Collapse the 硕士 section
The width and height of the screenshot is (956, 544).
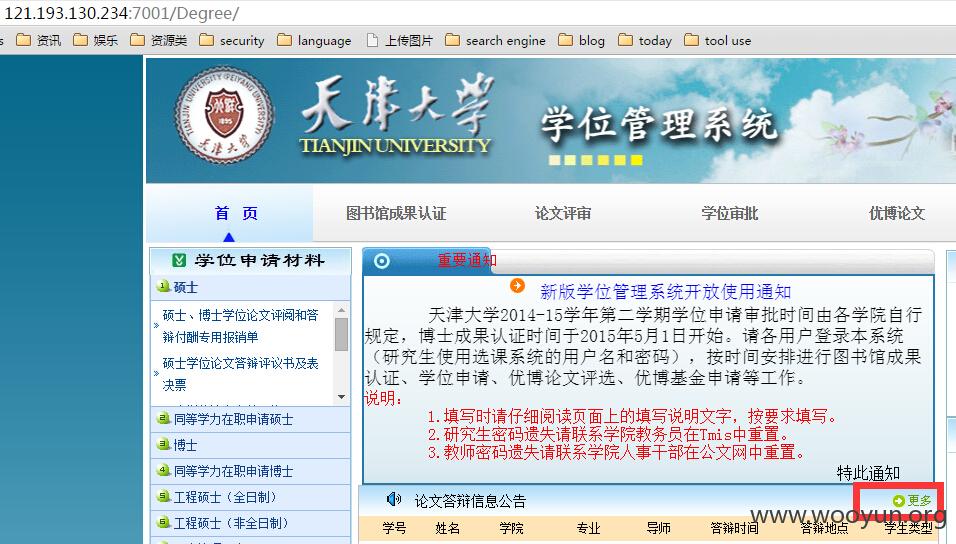point(251,287)
